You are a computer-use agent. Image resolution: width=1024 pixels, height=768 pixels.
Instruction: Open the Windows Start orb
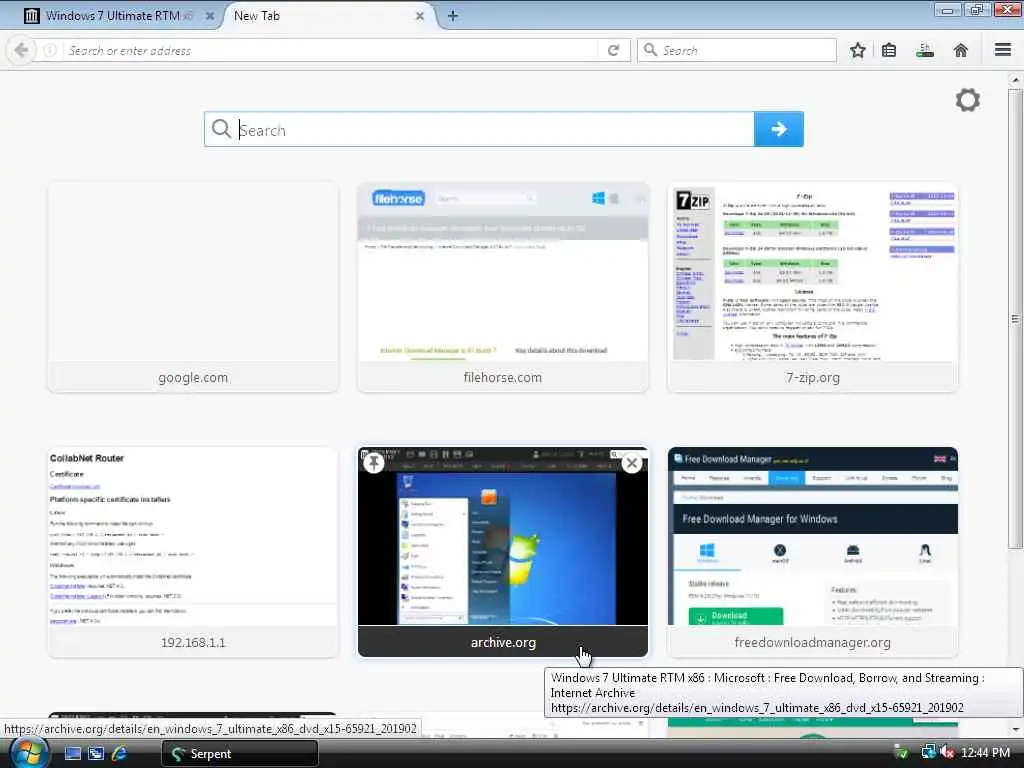click(x=27, y=753)
